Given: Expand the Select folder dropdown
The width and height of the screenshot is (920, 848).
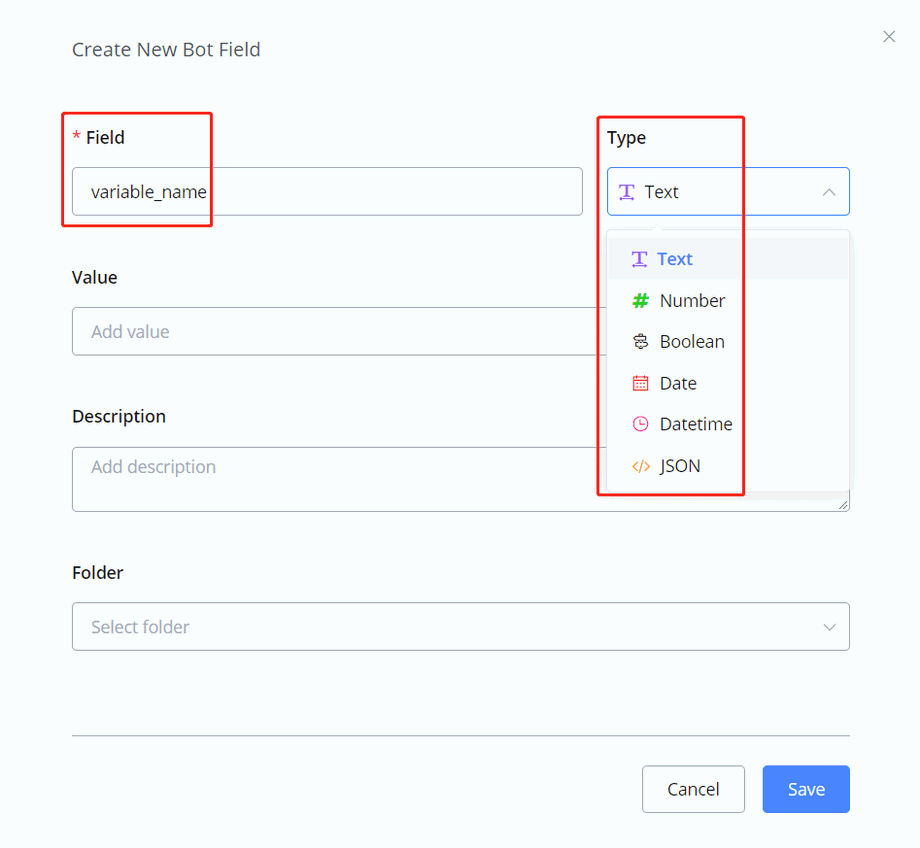Looking at the screenshot, I should 829,627.
